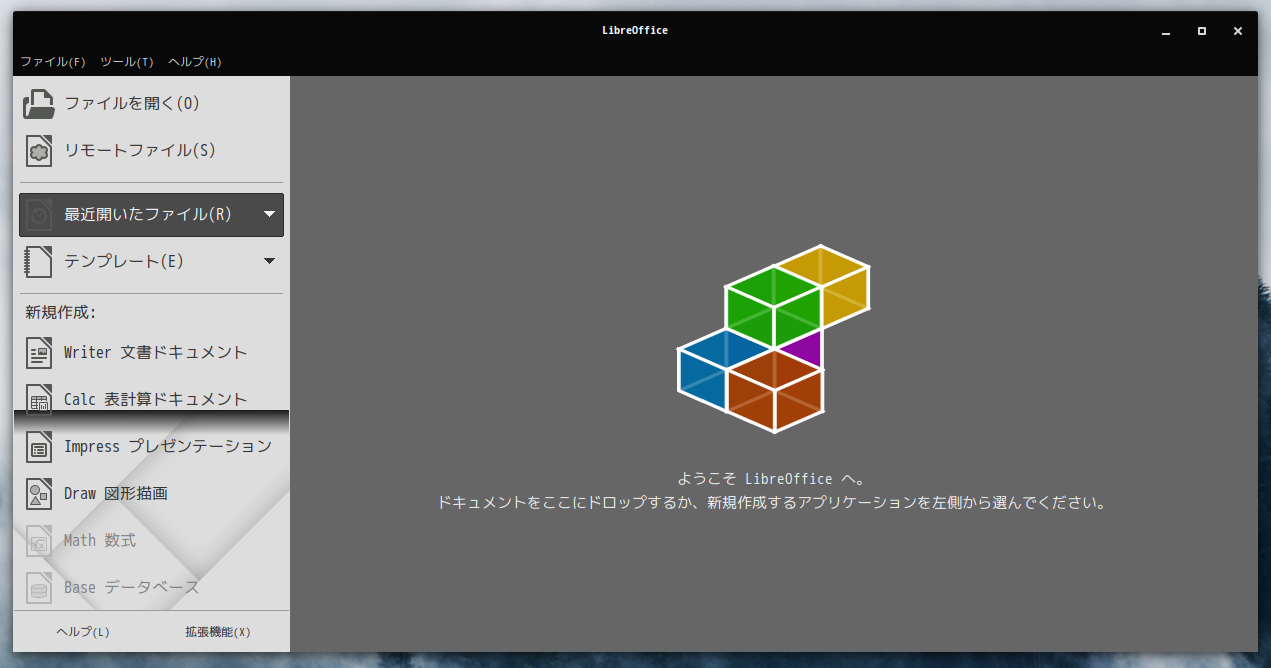Click the ファイルを開く(O) button label
The image size is (1271, 668).
click(132, 103)
